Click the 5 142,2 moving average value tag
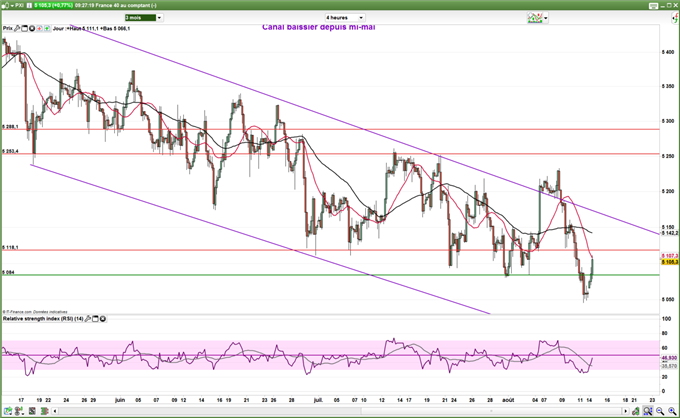Screen dimensions: 680x418 pos(670,233)
